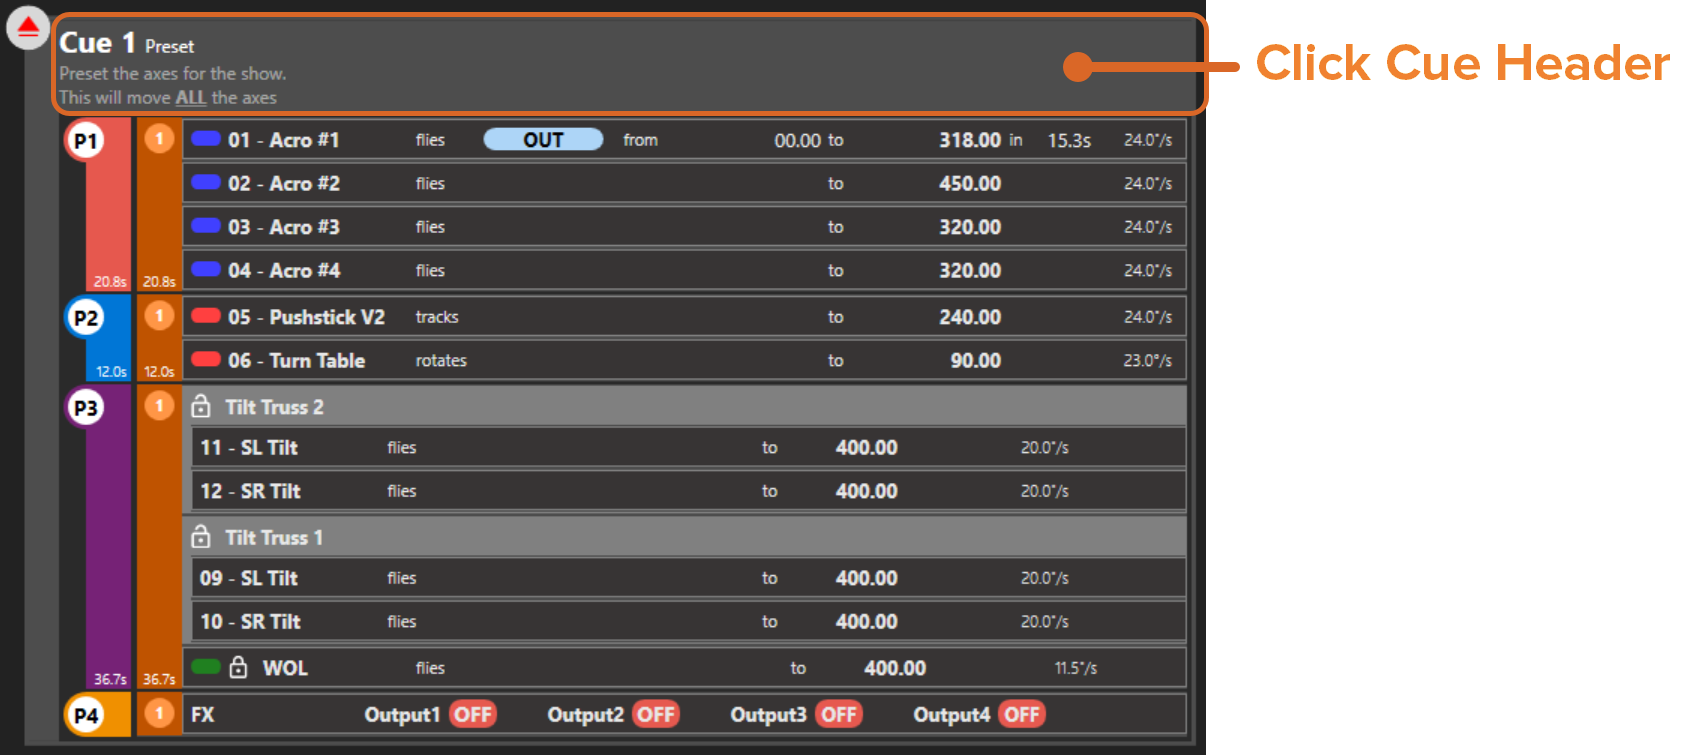Image resolution: width=1684 pixels, height=755 pixels.
Task: Click the red indicator for 06 - Turn Table
Action: coord(206,359)
